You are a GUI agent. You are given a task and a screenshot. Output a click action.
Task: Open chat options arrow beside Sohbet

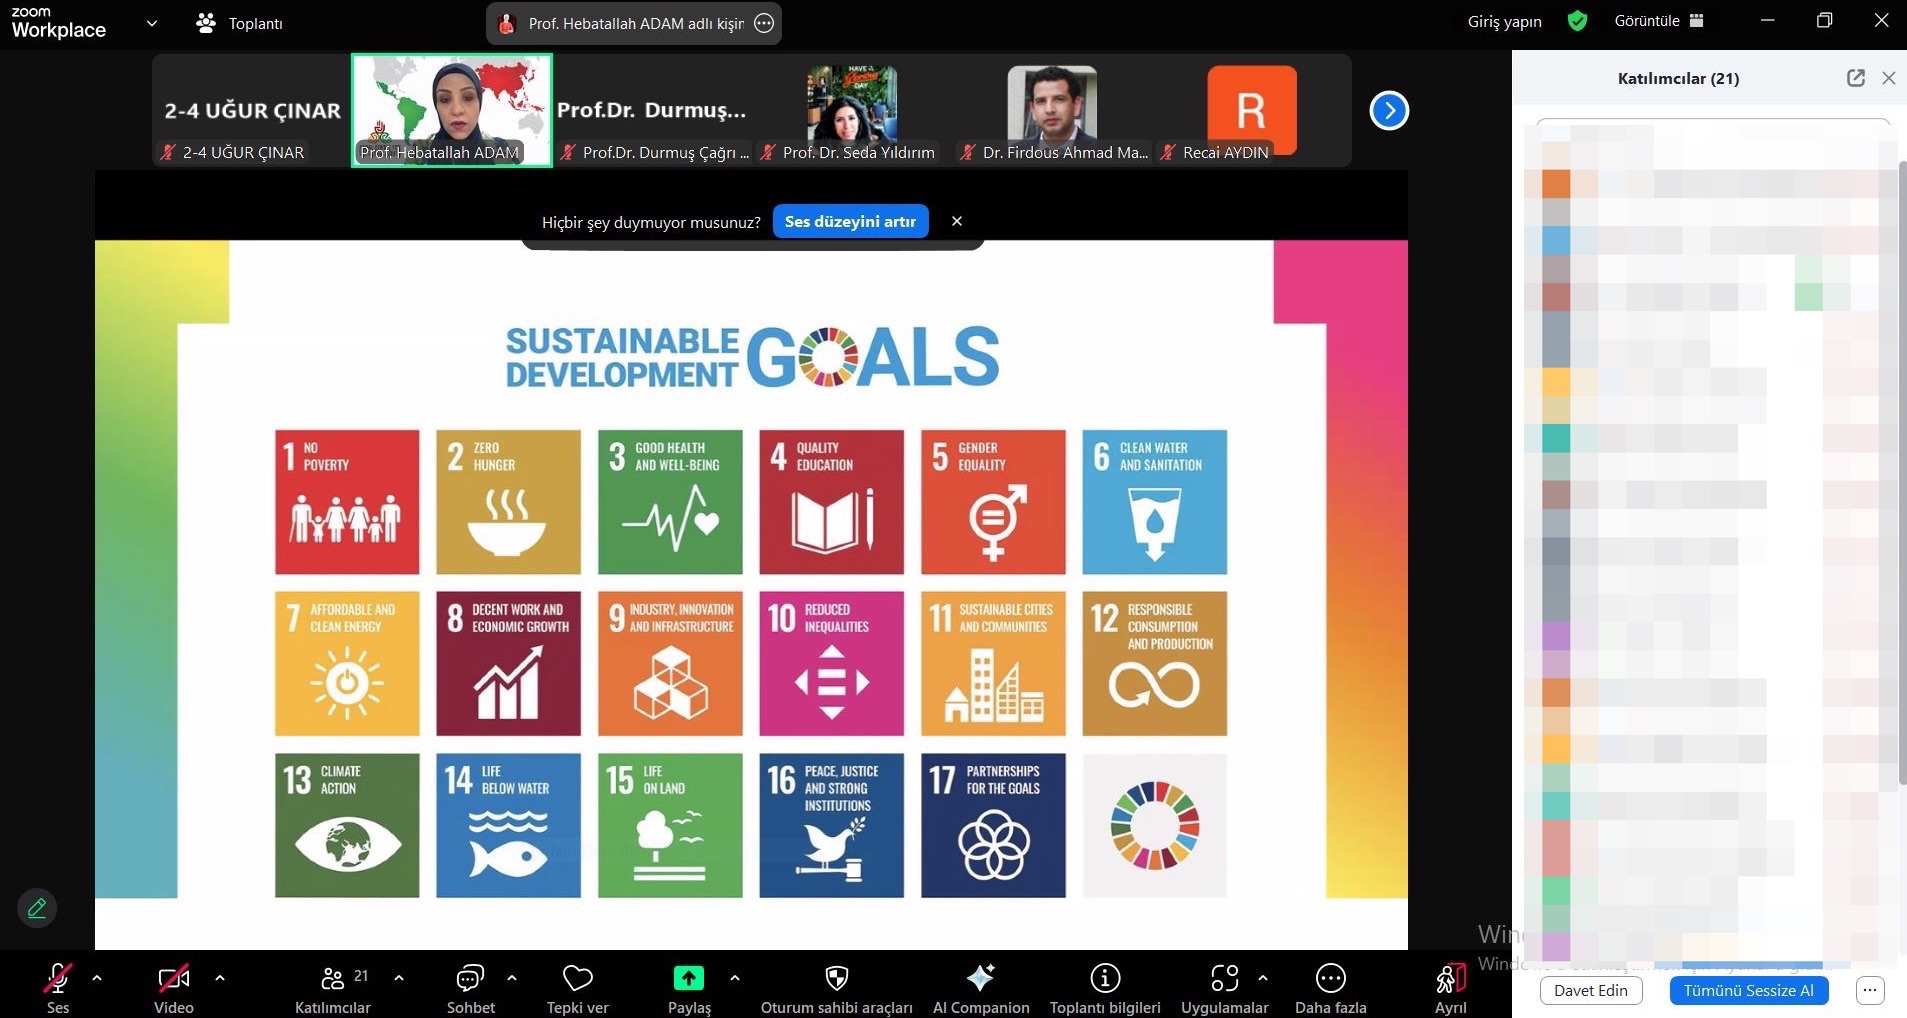click(512, 978)
